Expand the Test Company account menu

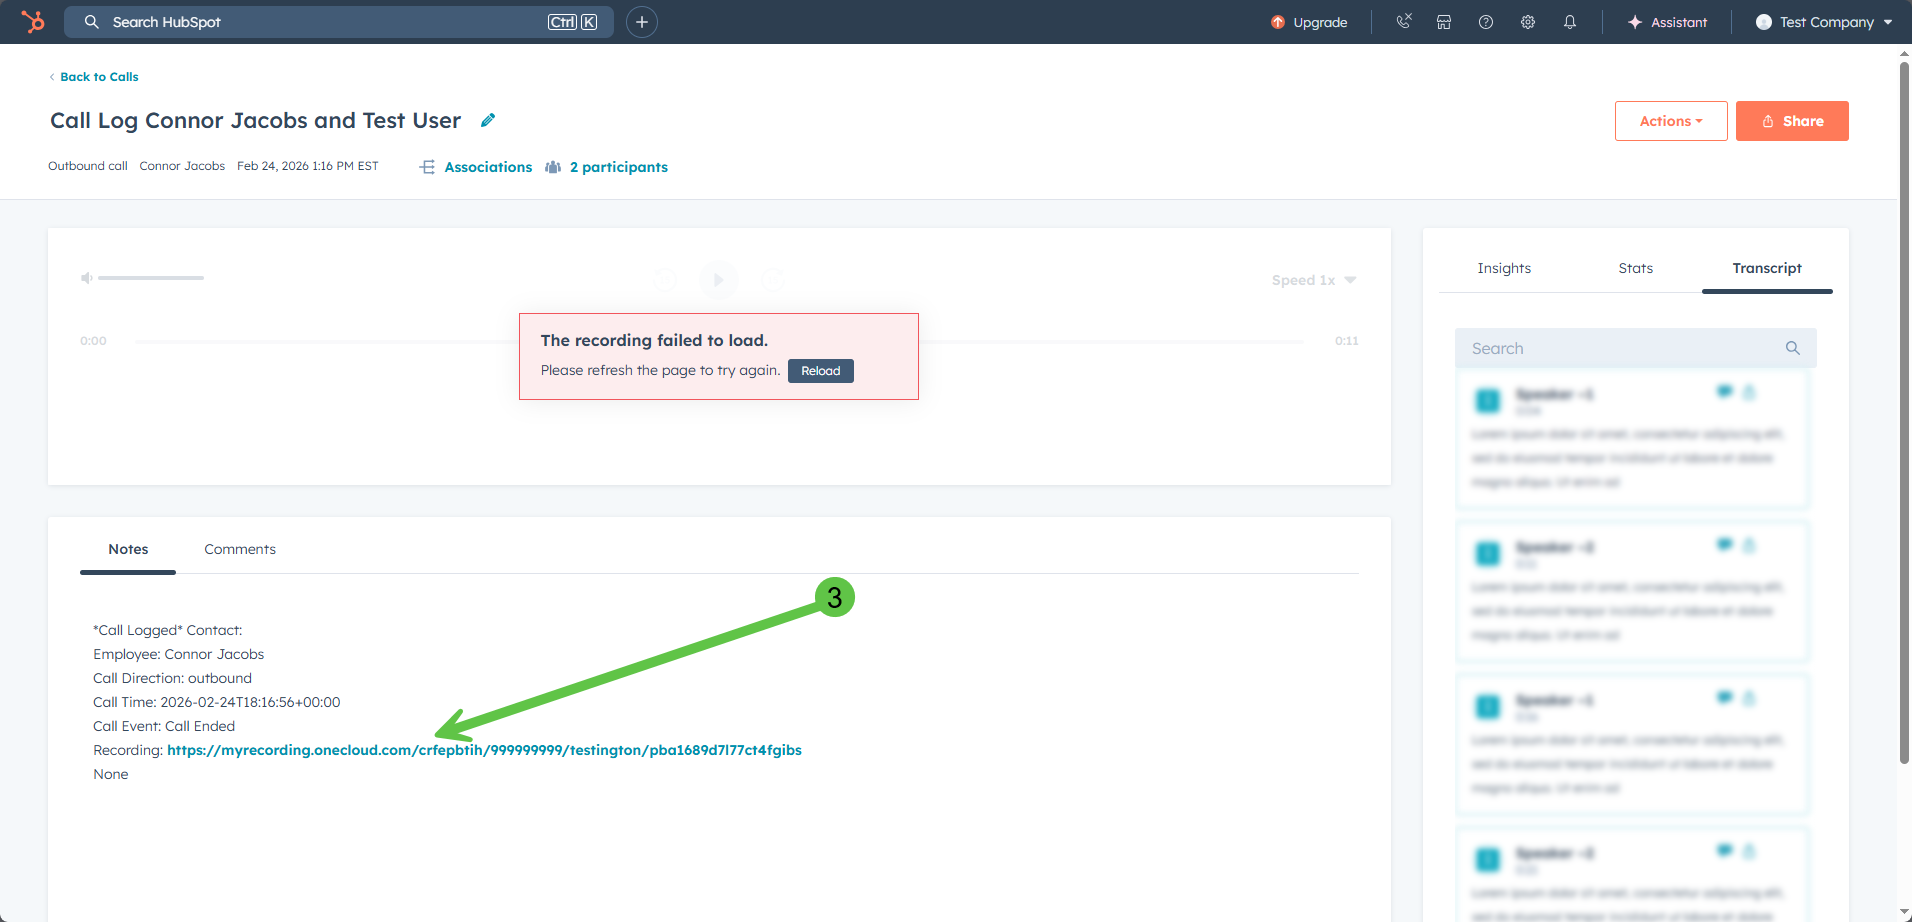pyautogui.click(x=1824, y=22)
